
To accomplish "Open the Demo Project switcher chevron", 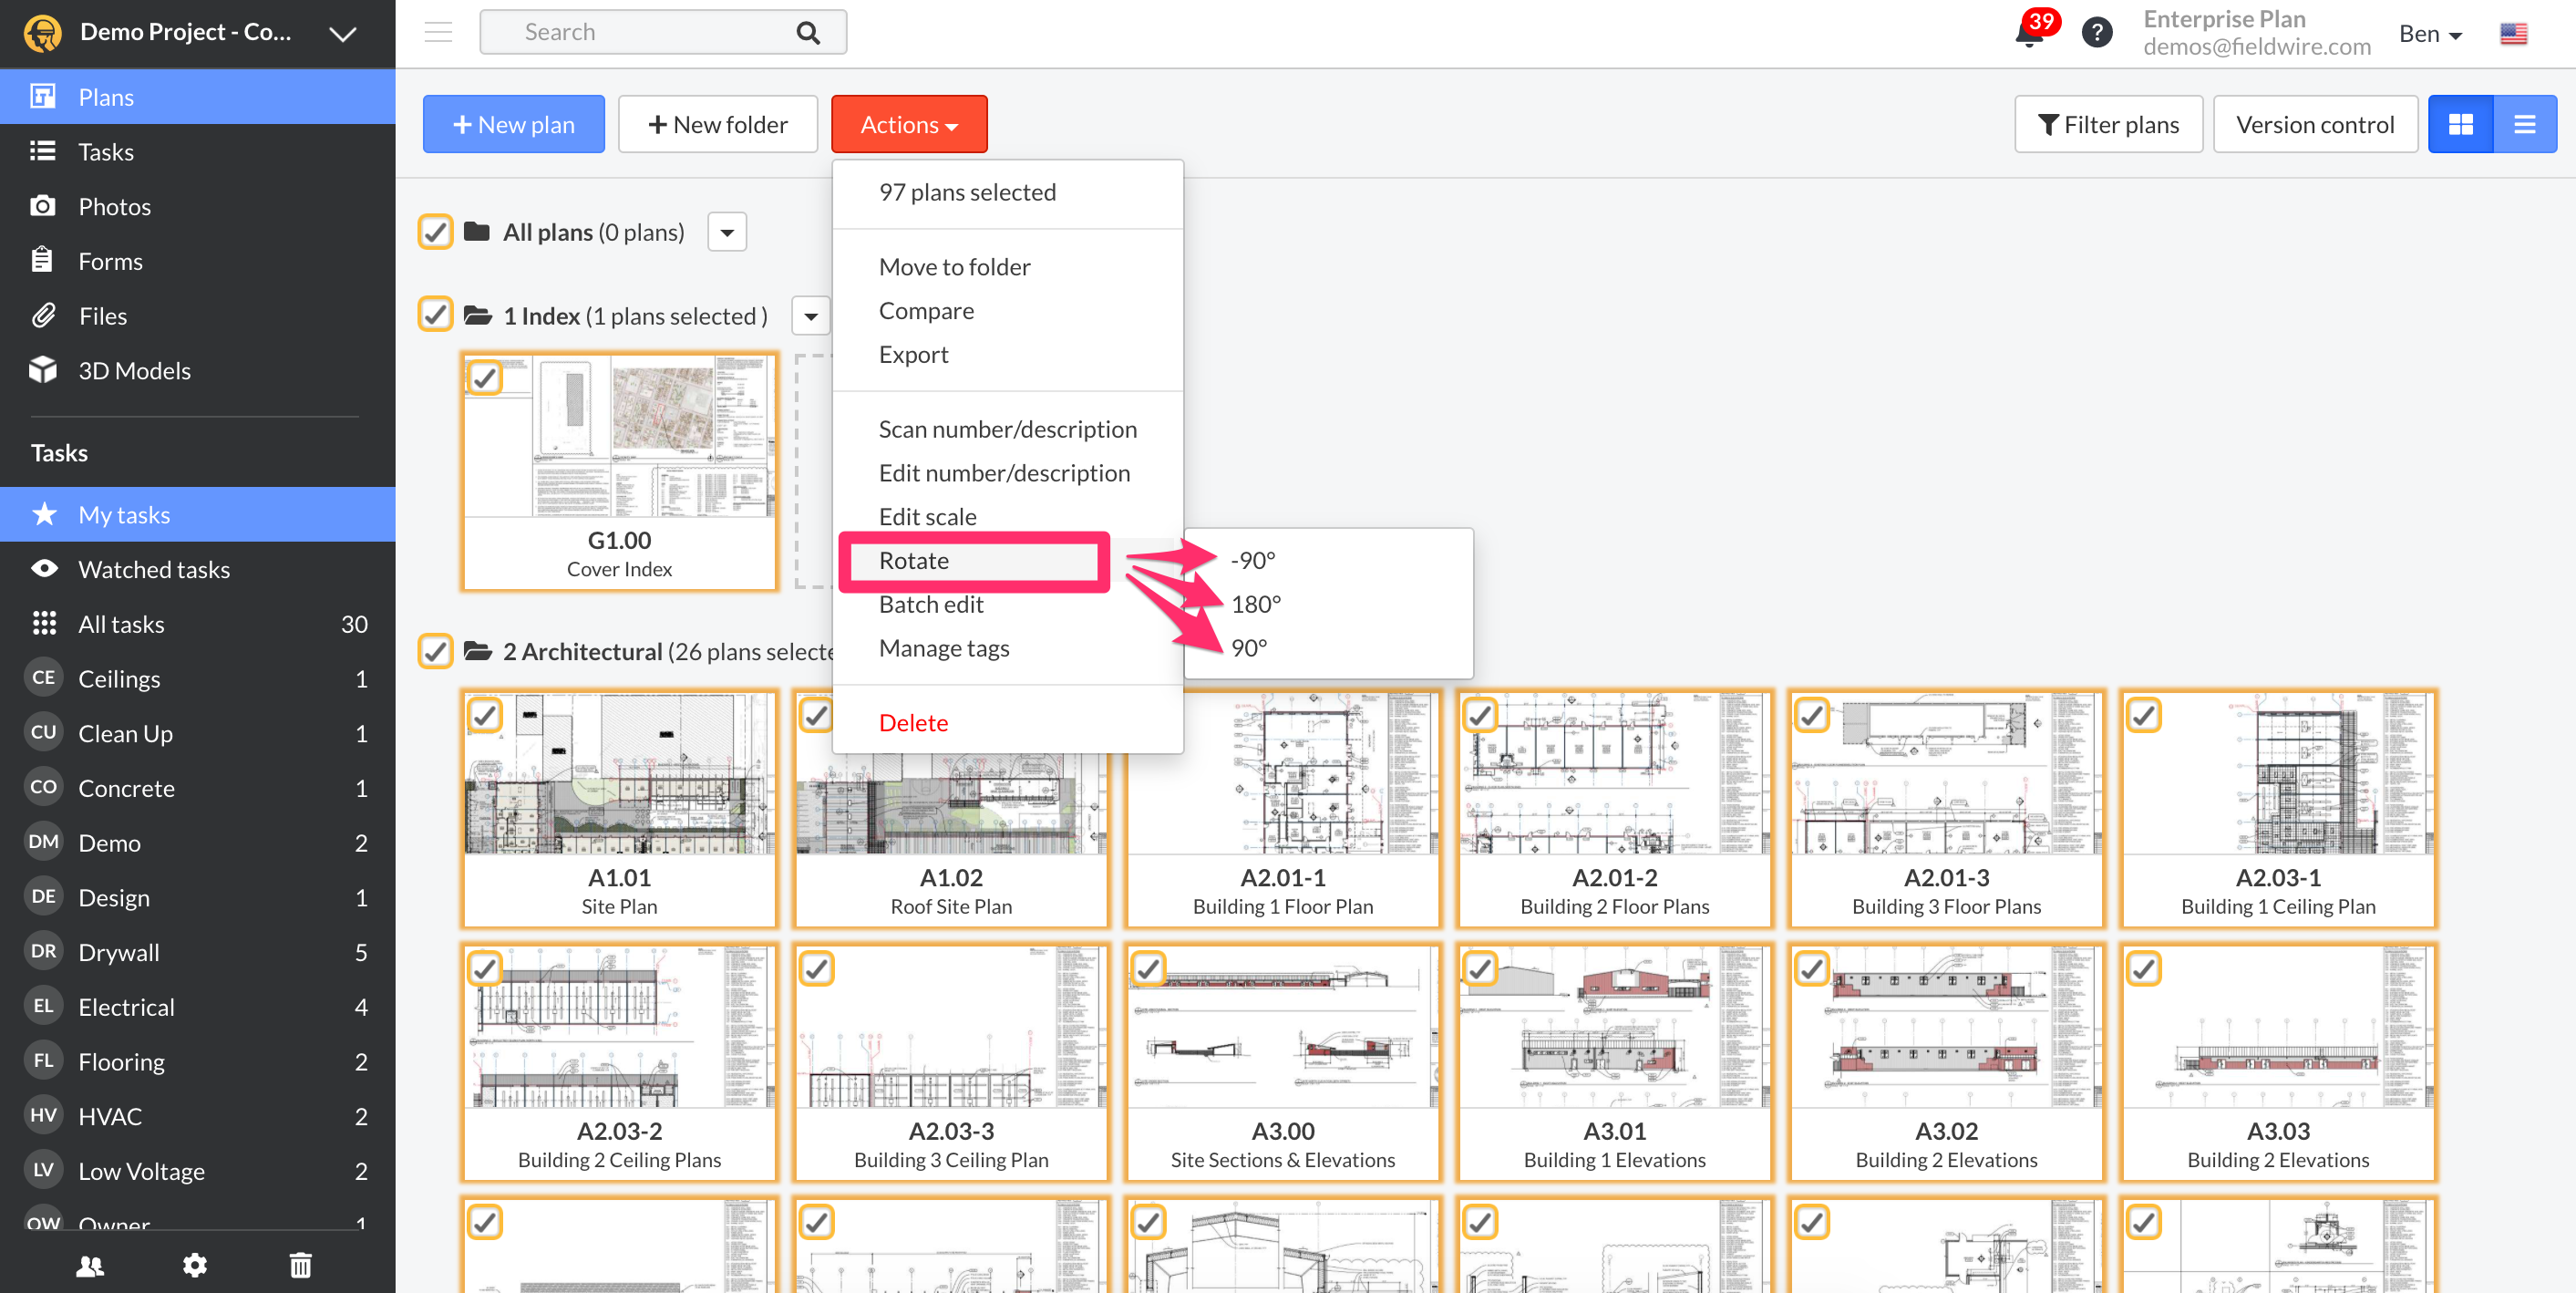I will 341,32.
